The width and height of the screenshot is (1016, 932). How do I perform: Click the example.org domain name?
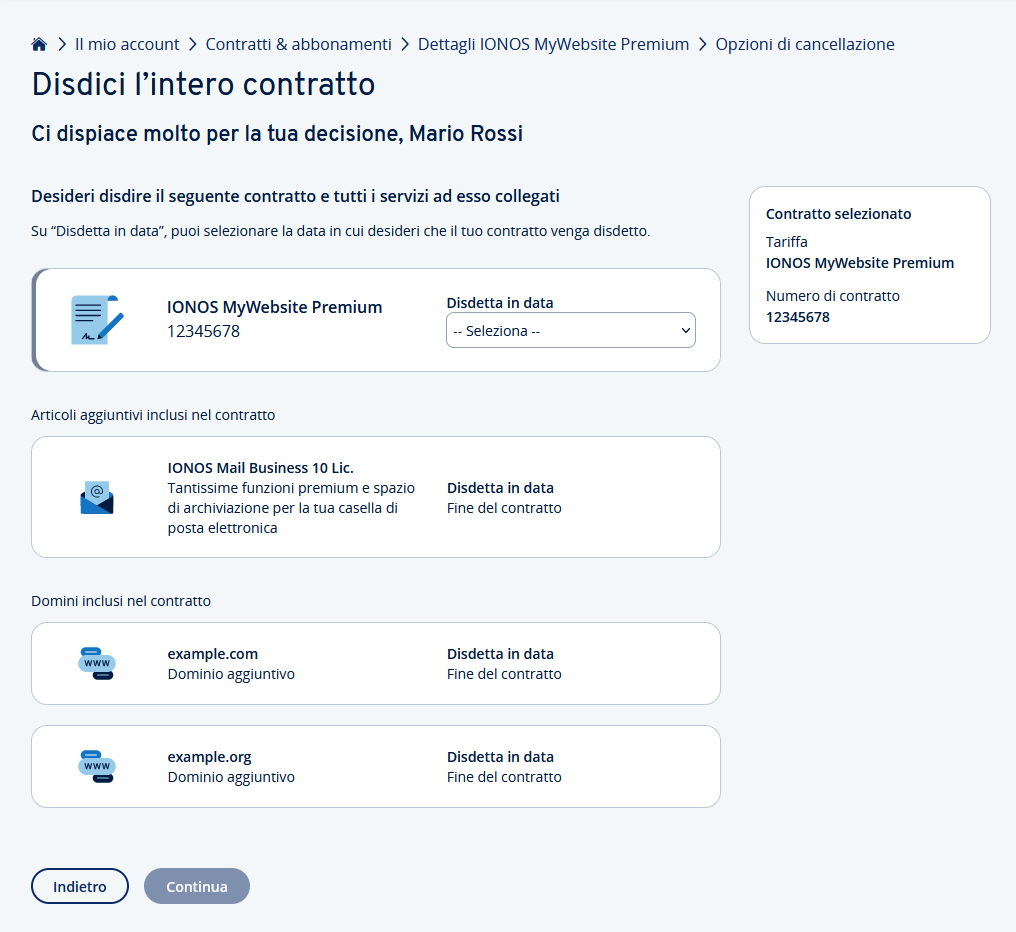click(209, 757)
